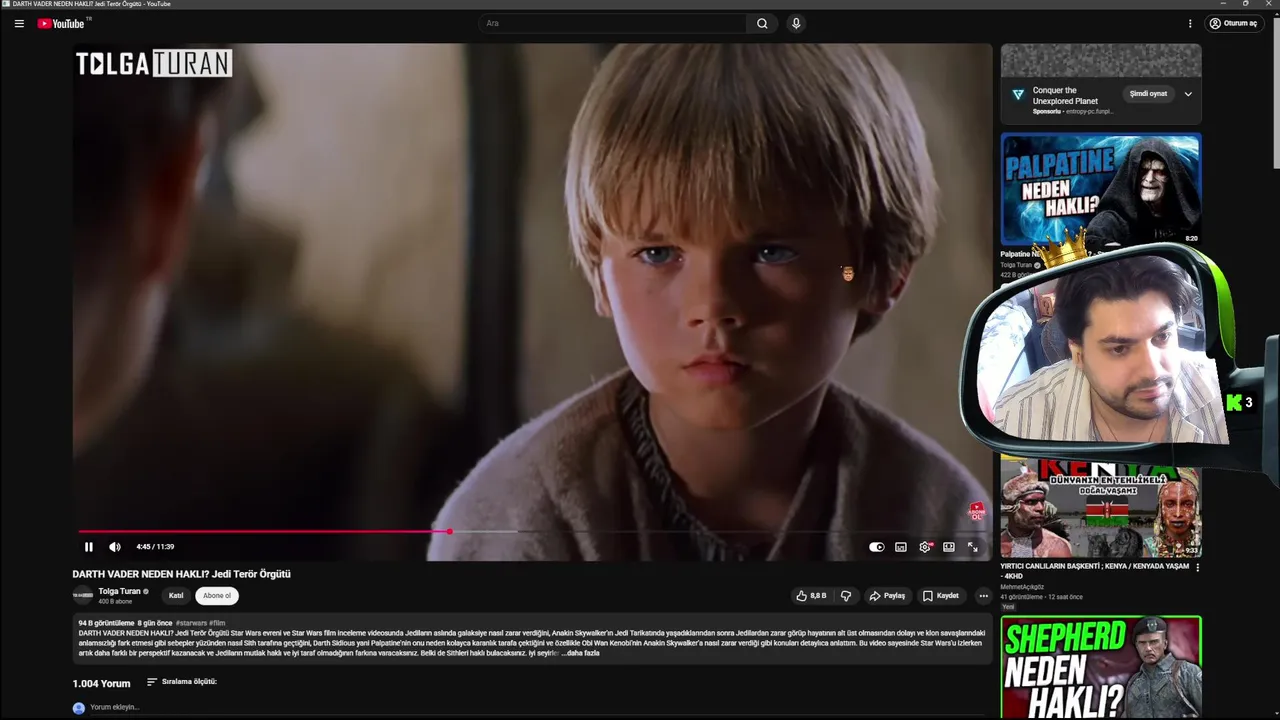Switch to theater mode
This screenshot has width=1280, height=720.
(949, 547)
